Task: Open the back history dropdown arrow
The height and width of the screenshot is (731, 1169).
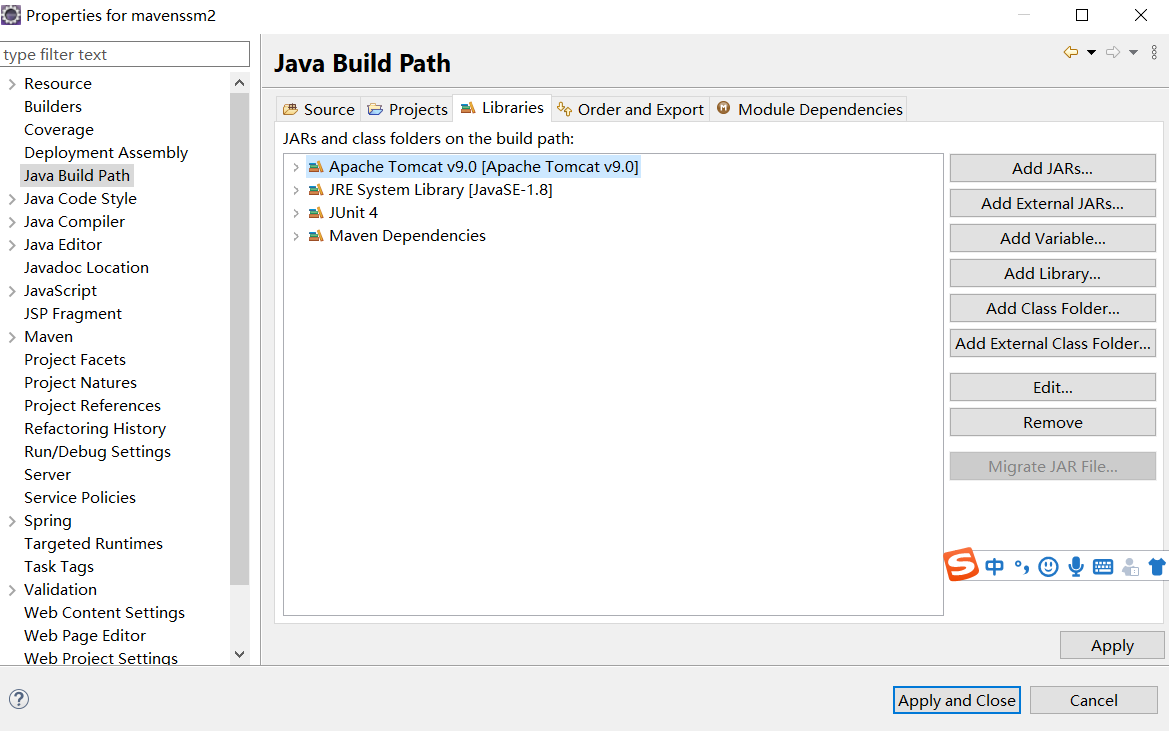Action: pyautogui.click(x=1091, y=52)
